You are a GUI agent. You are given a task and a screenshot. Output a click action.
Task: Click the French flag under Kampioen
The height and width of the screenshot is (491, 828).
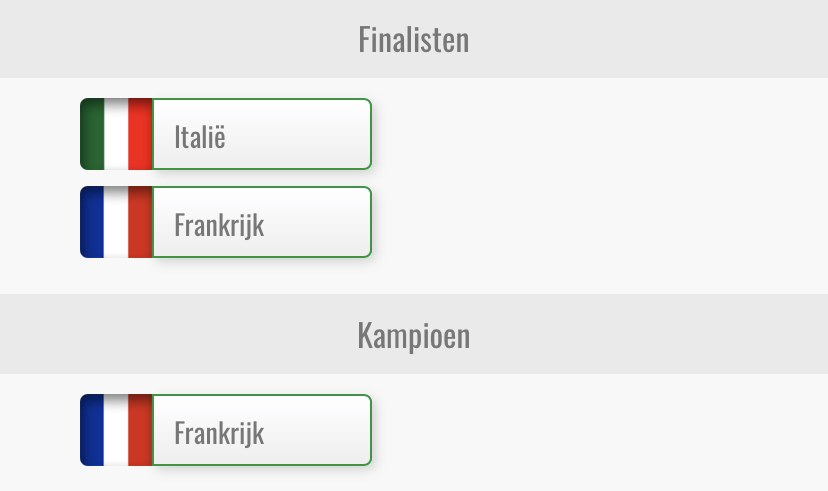116,430
